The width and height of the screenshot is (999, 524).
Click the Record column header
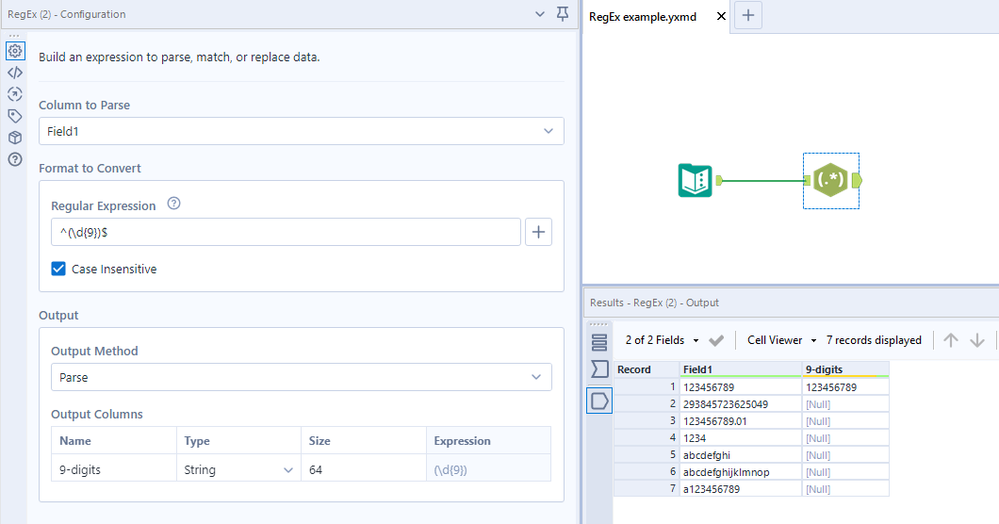tap(647, 370)
